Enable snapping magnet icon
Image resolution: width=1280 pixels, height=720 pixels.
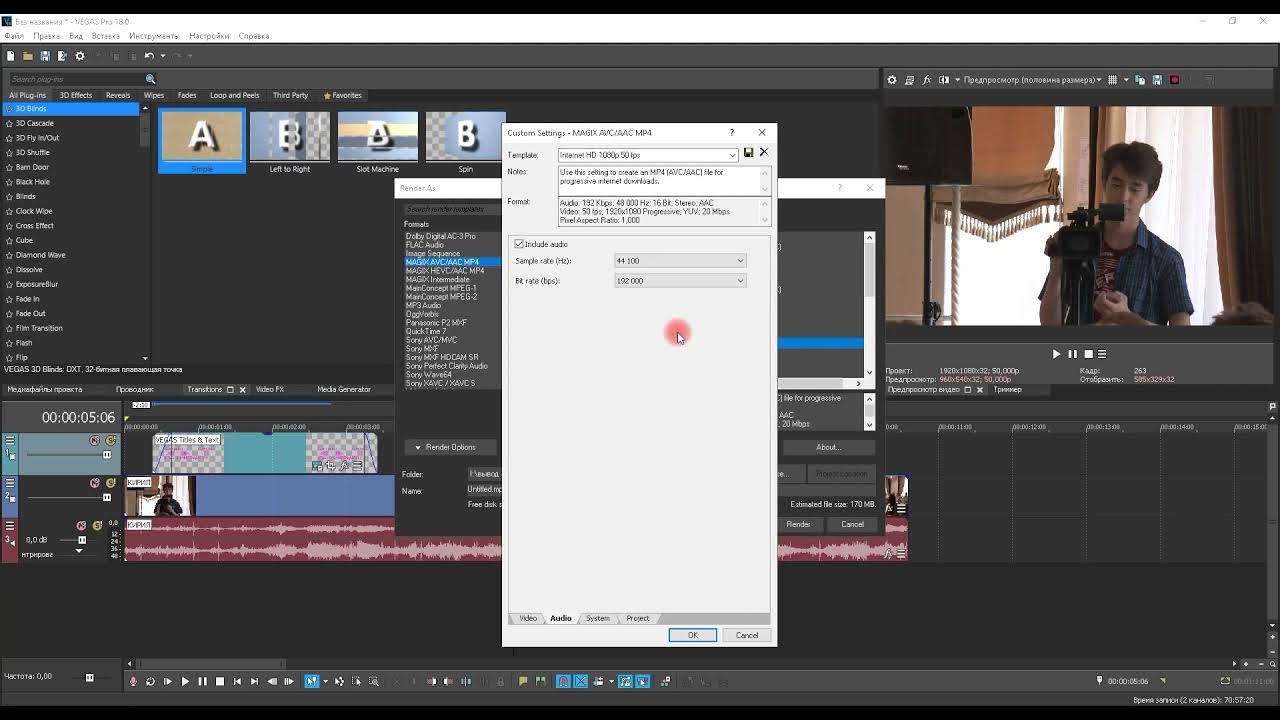[x=563, y=682]
